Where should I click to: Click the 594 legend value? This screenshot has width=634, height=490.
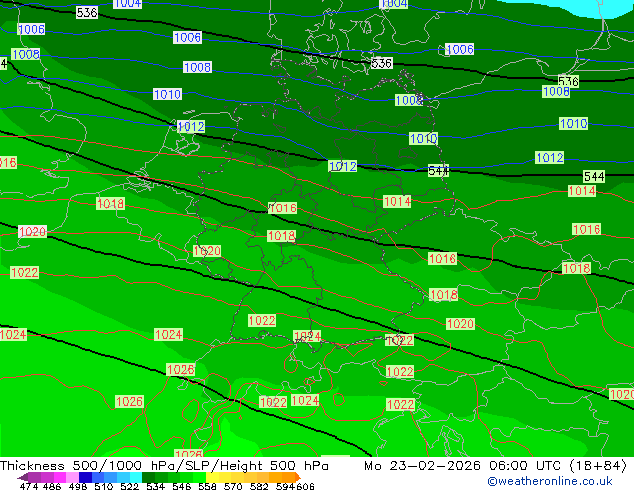coord(285,486)
